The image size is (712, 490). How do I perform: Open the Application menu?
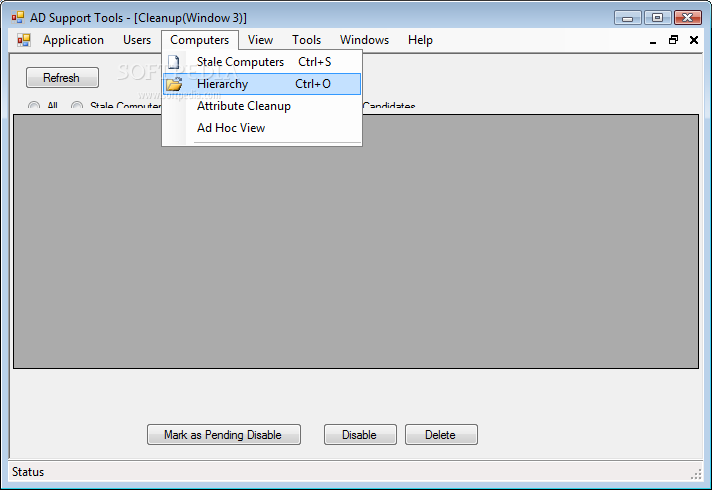(x=73, y=40)
